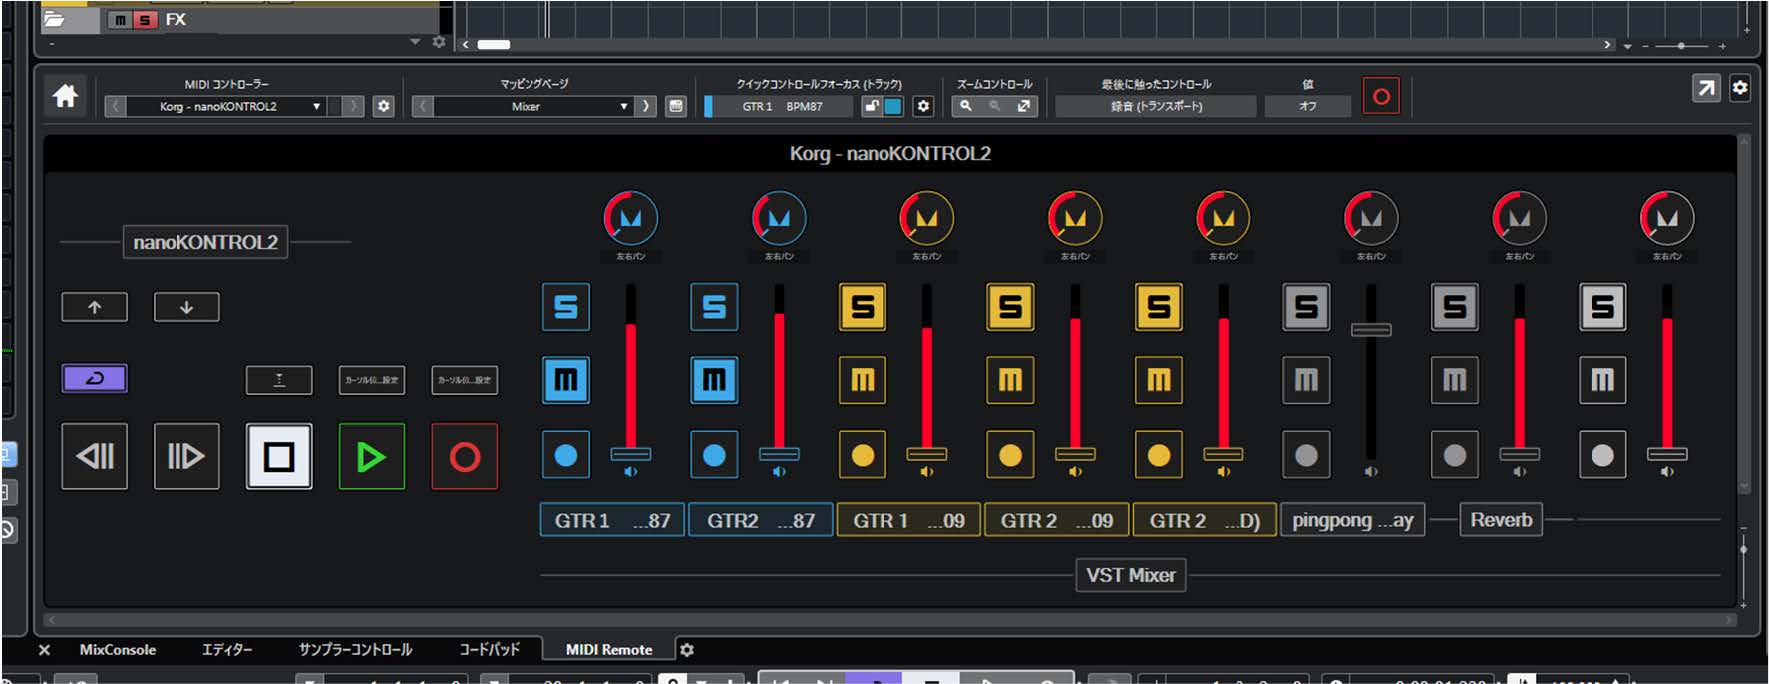Go to MIDI Remote home overview
The height and width of the screenshot is (684, 1769).
pyautogui.click(x=66, y=96)
